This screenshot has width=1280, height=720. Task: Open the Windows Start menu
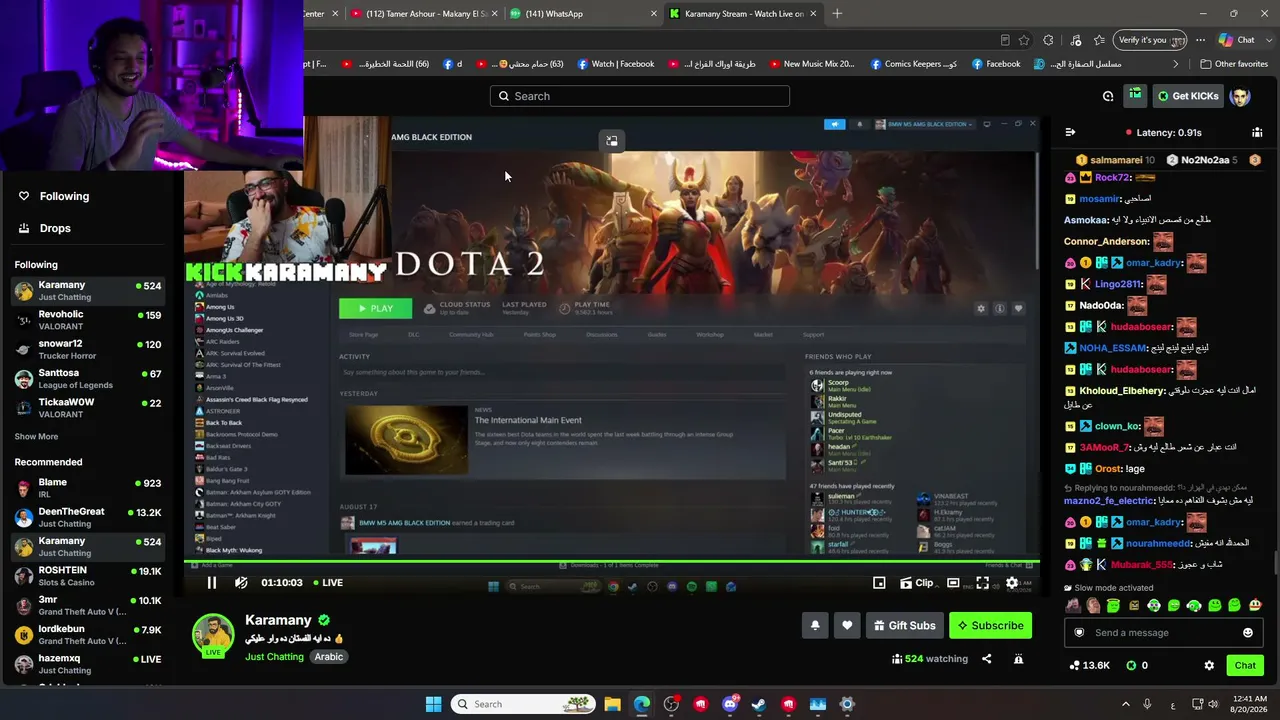433,704
